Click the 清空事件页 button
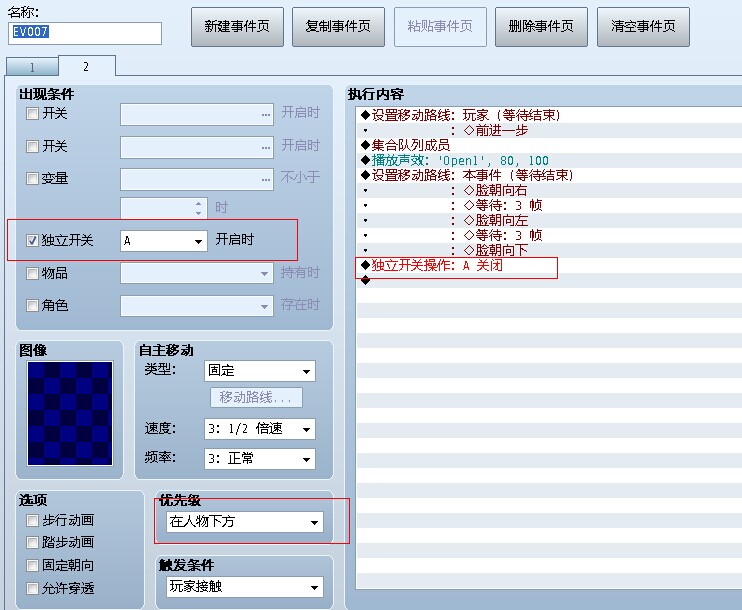 (x=643, y=27)
